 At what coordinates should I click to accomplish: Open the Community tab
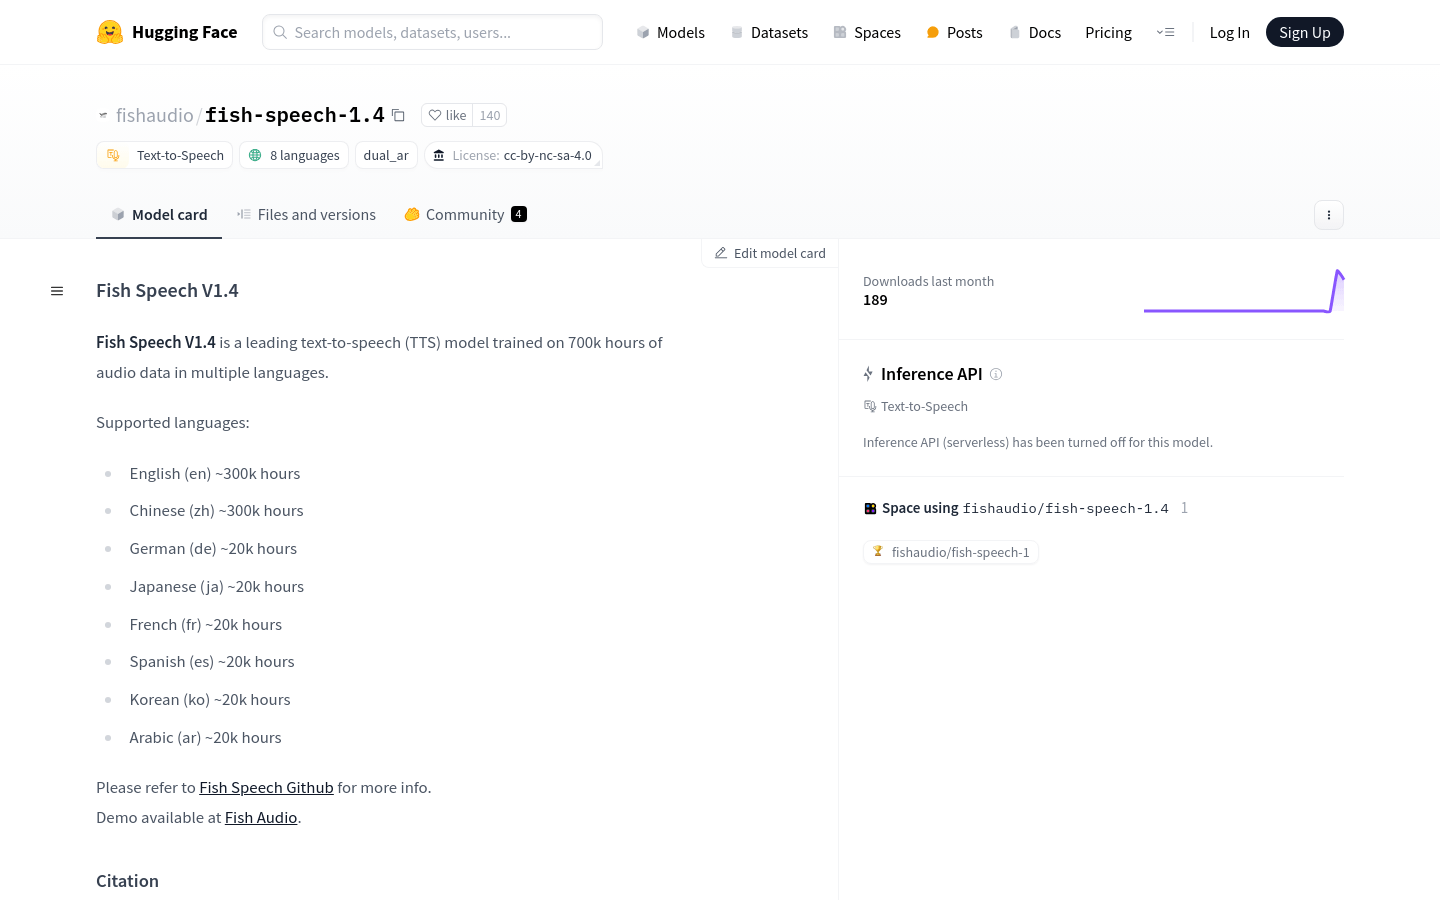point(465,215)
